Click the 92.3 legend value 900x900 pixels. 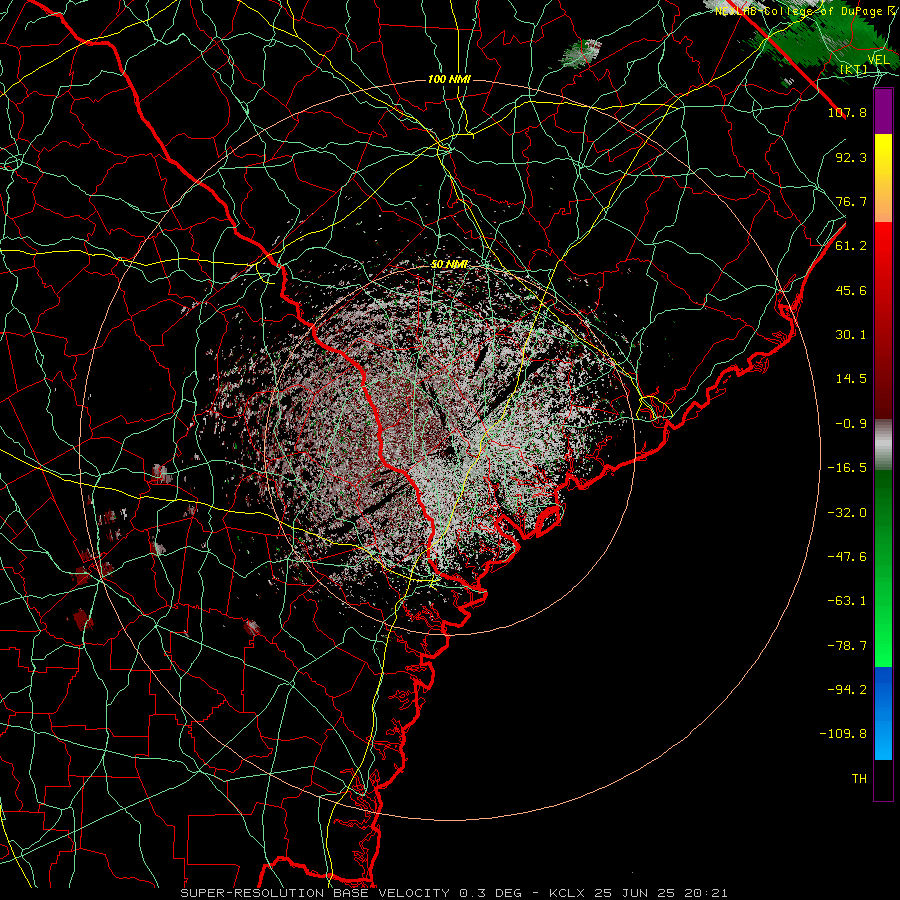pyautogui.click(x=851, y=157)
